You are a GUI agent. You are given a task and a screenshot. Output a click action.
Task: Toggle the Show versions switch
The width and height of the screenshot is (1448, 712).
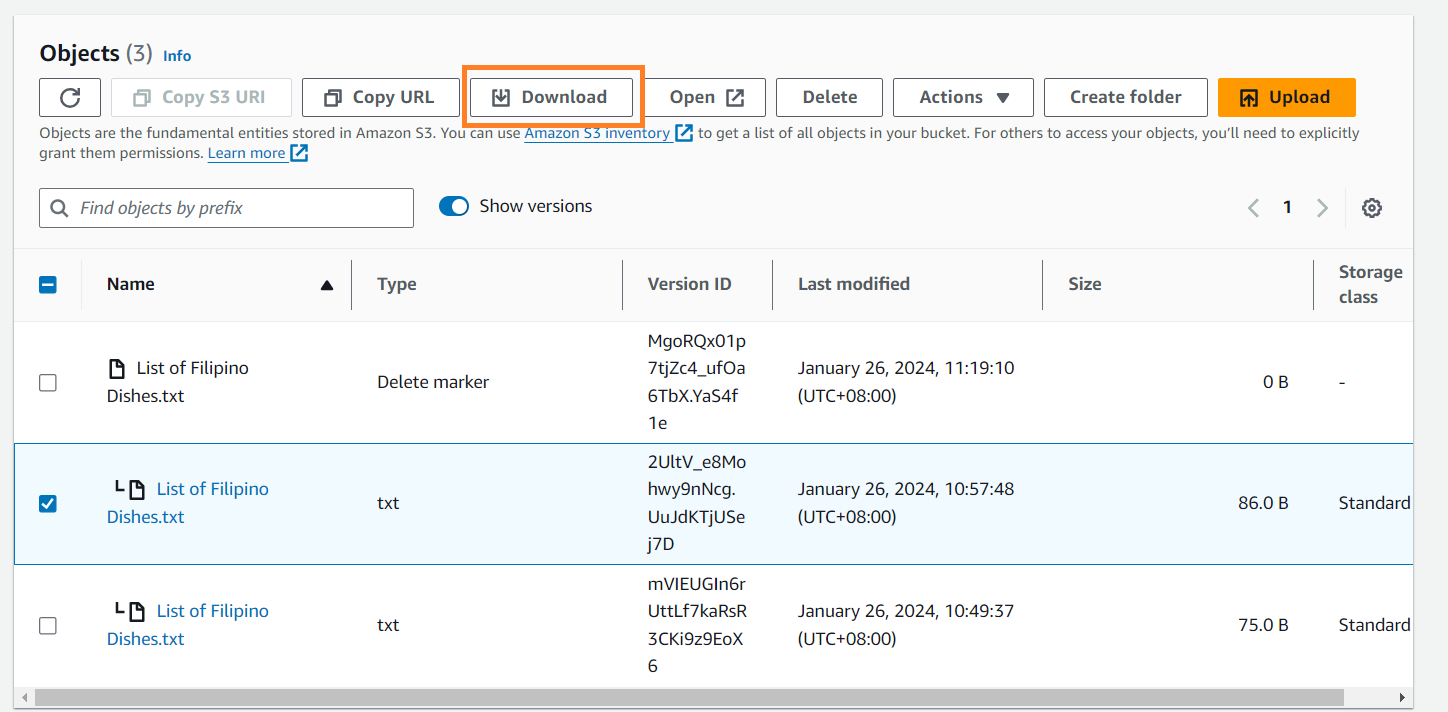(454, 207)
